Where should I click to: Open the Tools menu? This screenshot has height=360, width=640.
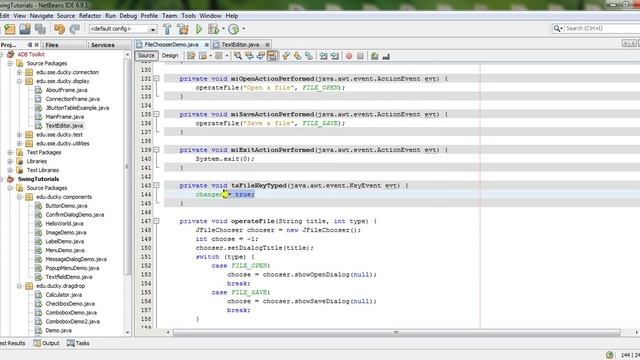(x=188, y=16)
